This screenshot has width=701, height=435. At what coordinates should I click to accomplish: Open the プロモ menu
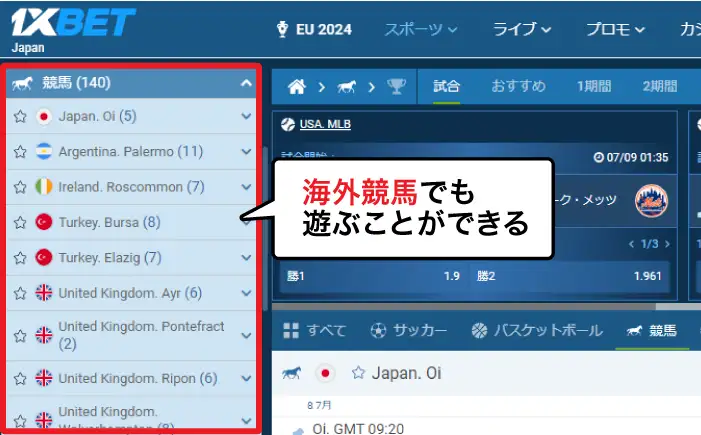coord(616,30)
